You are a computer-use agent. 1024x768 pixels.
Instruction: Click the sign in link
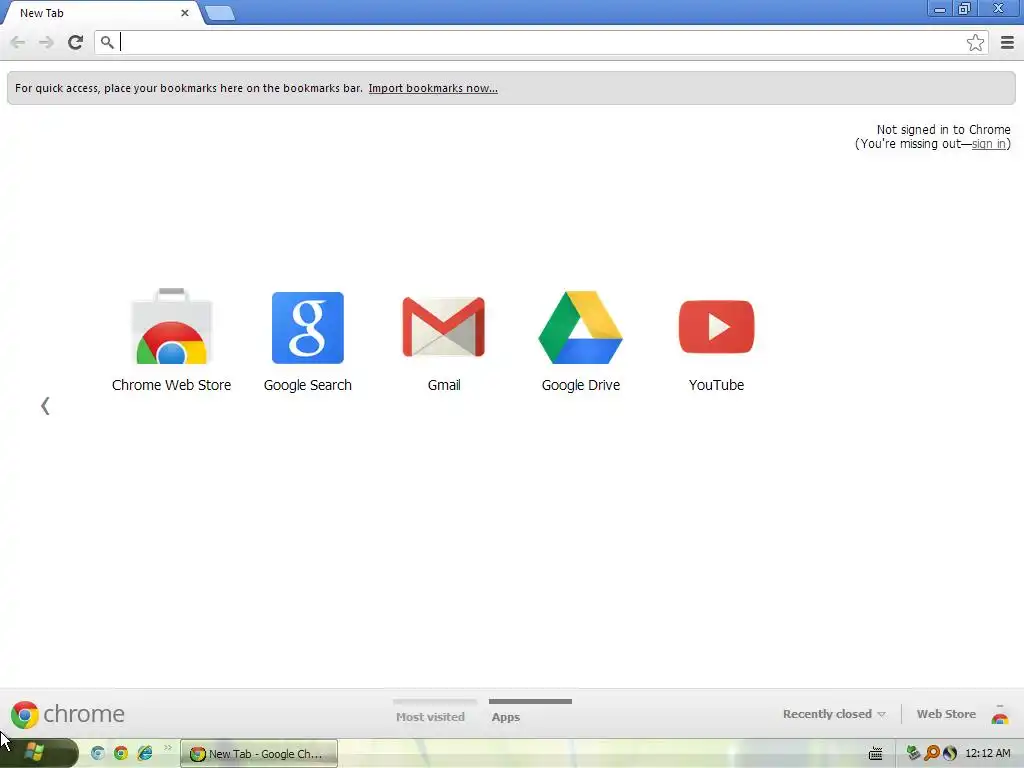coord(989,144)
